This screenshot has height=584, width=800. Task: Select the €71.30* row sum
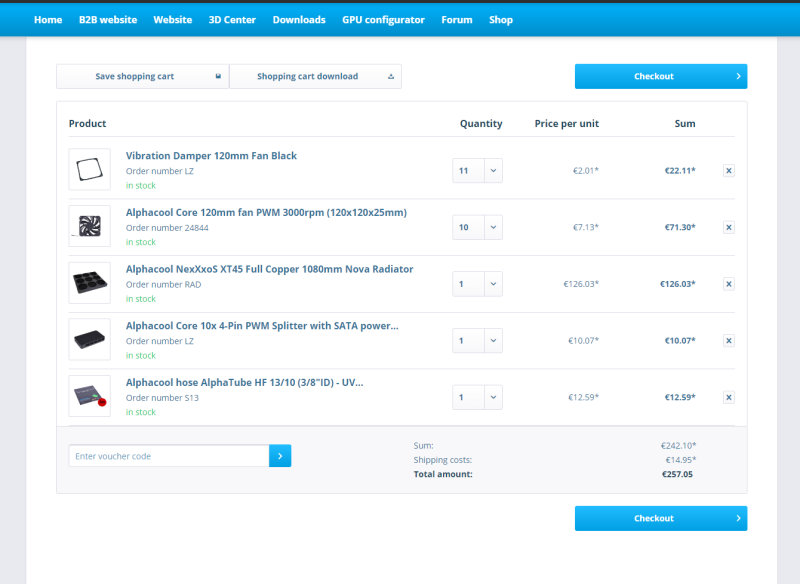[x=680, y=227]
